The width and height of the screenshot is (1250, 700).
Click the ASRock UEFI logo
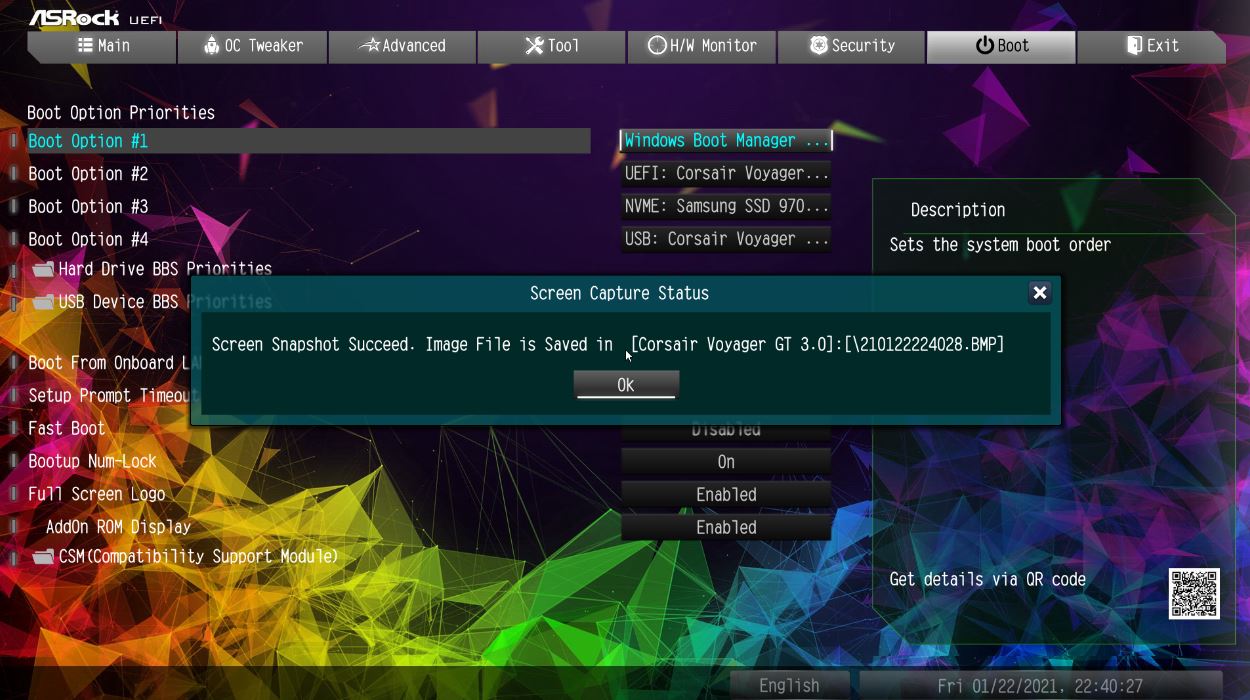95,18
